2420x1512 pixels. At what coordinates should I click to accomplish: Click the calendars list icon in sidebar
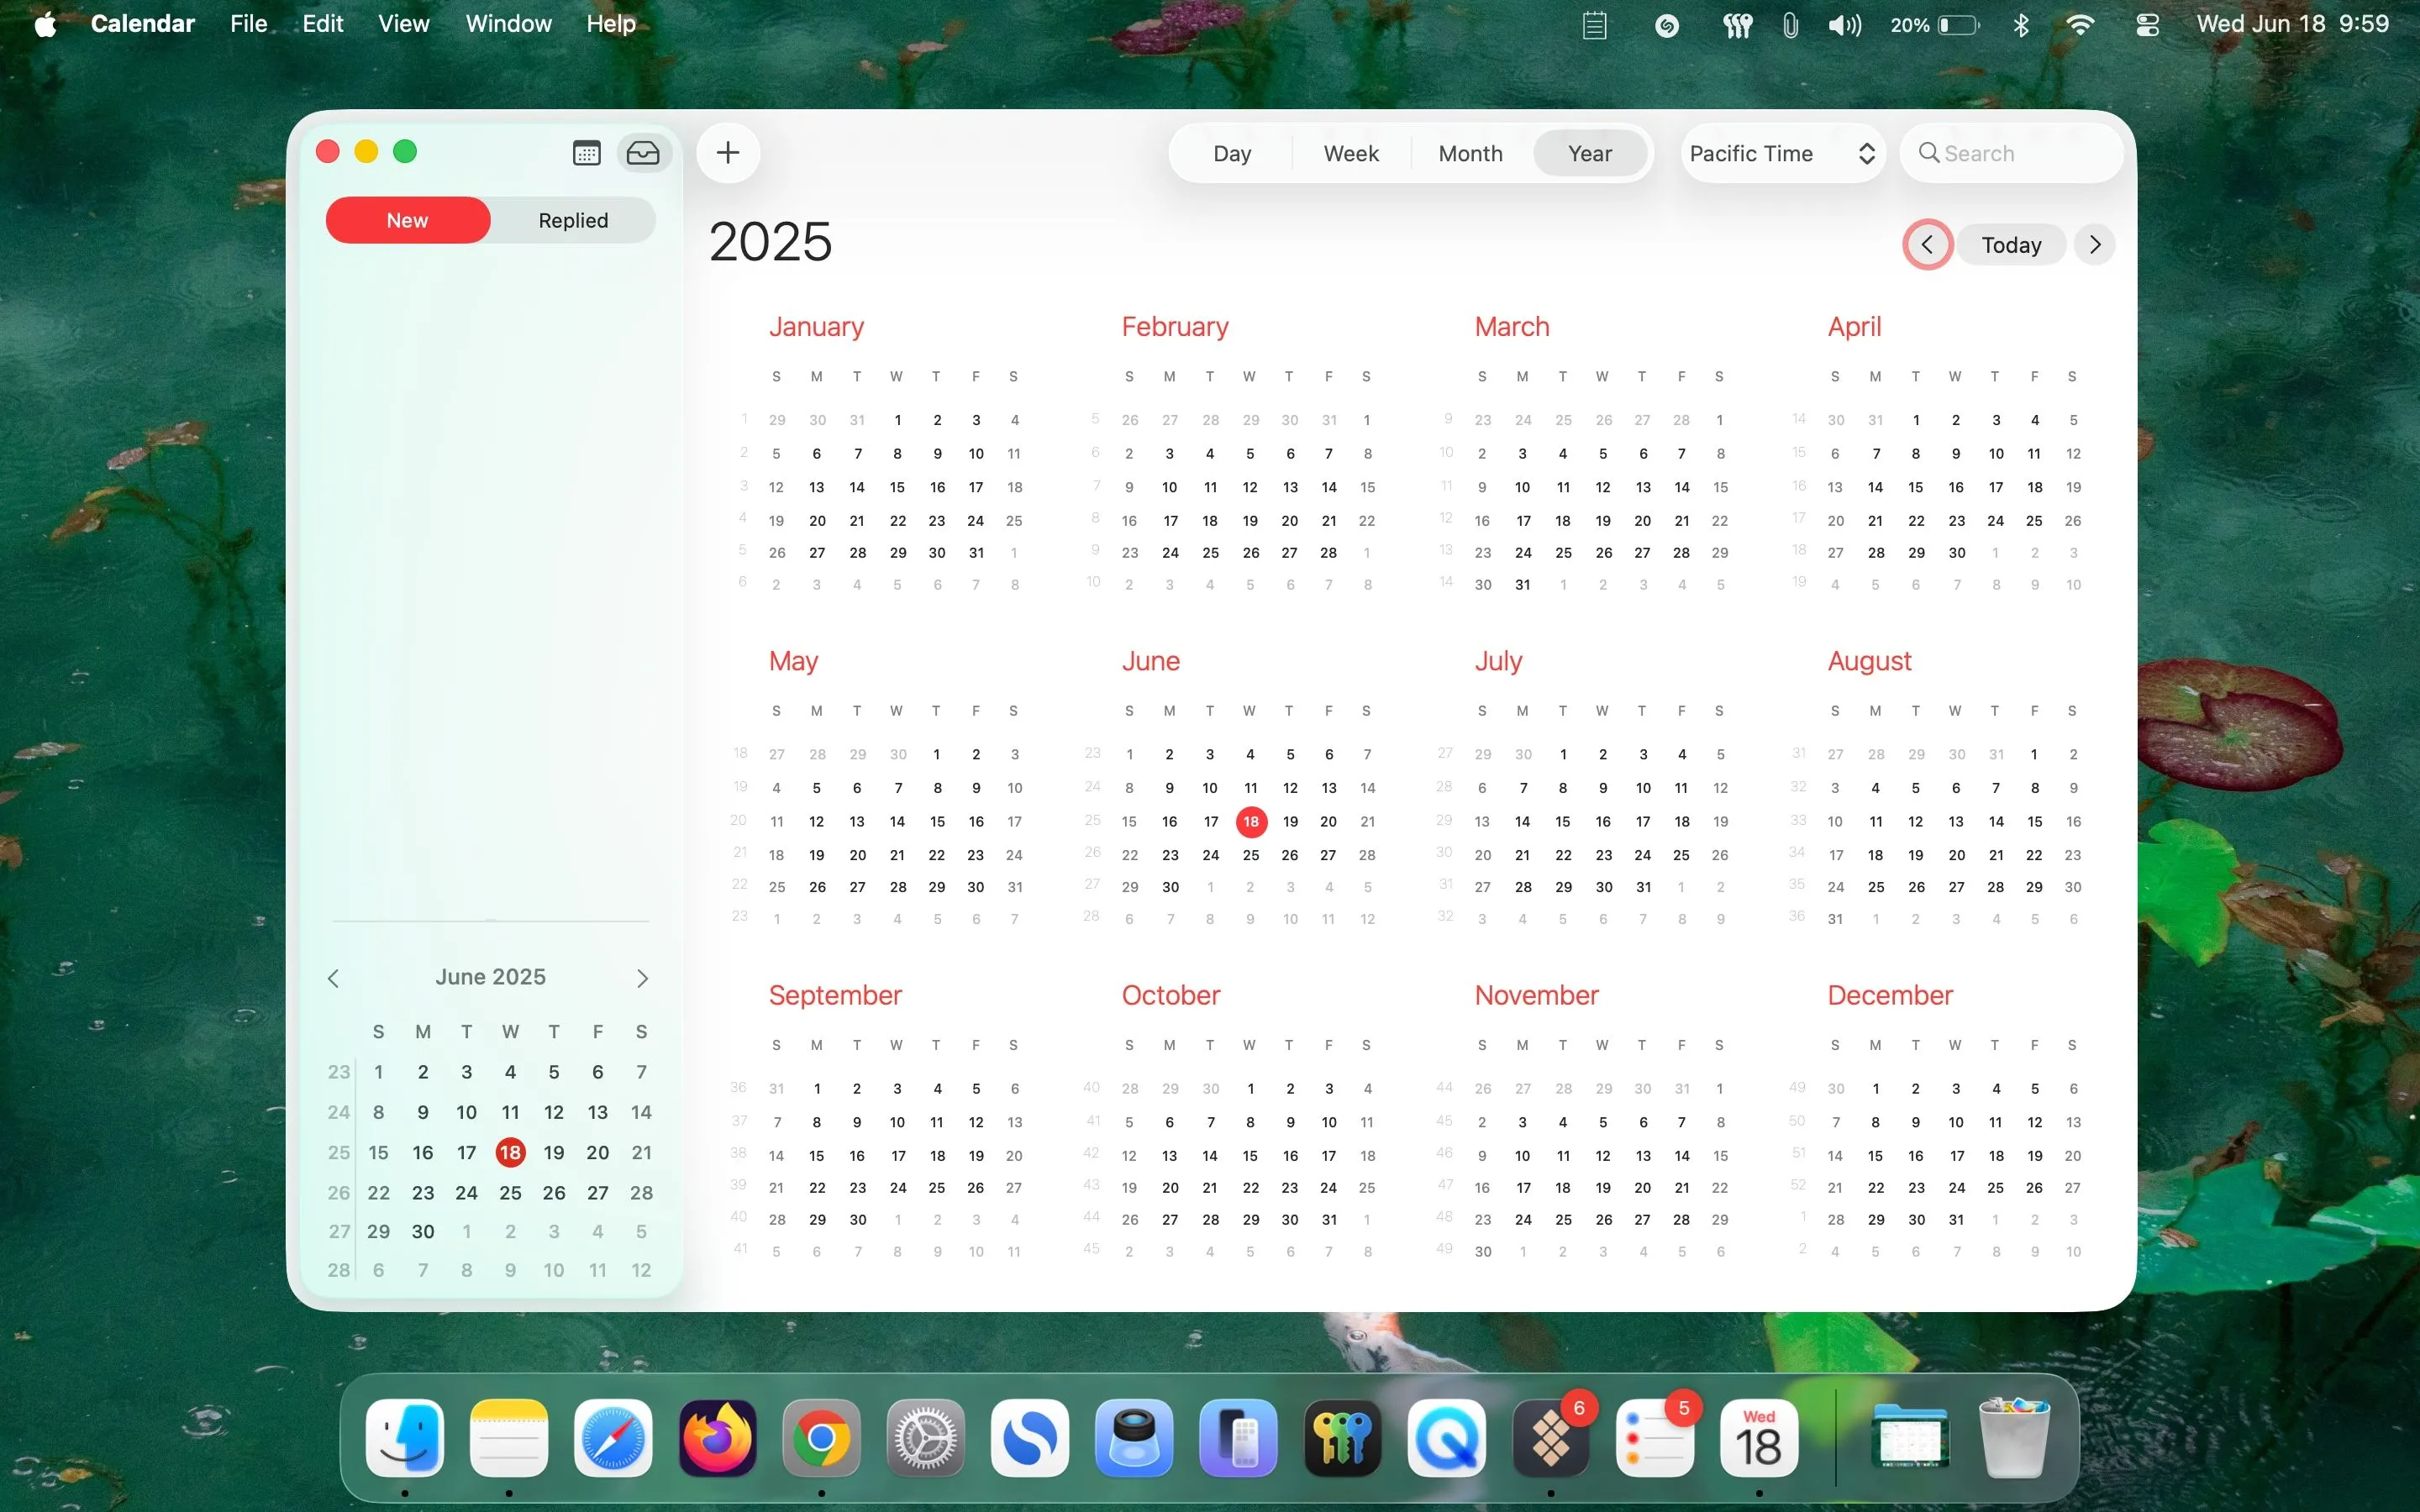(x=586, y=153)
